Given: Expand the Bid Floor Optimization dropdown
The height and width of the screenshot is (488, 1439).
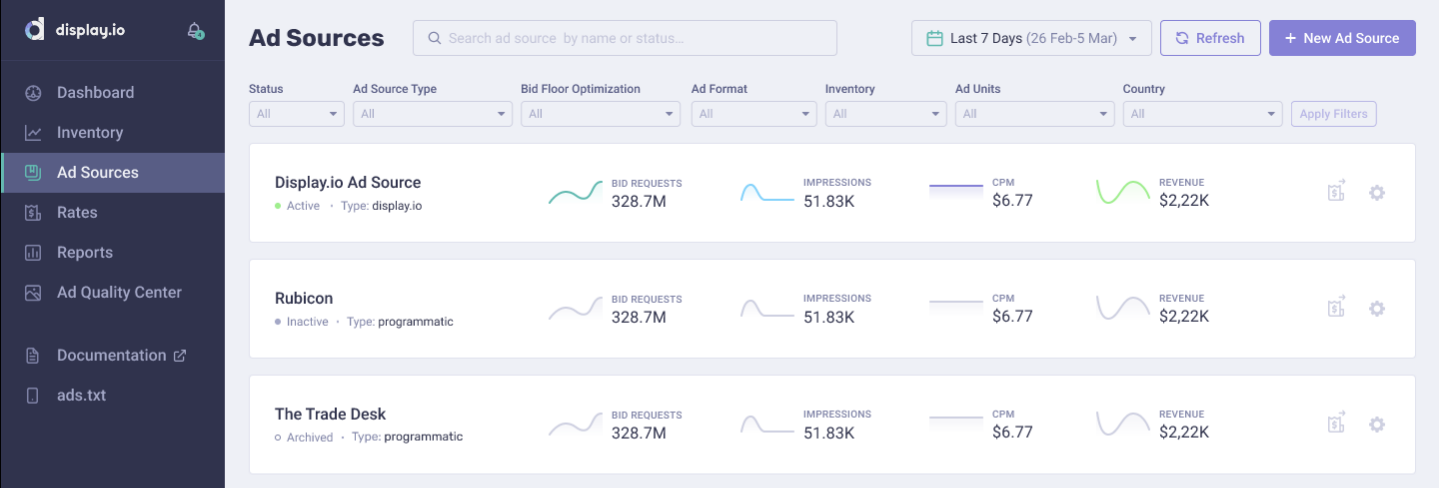Looking at the screenshot, I should coord(600,114).
